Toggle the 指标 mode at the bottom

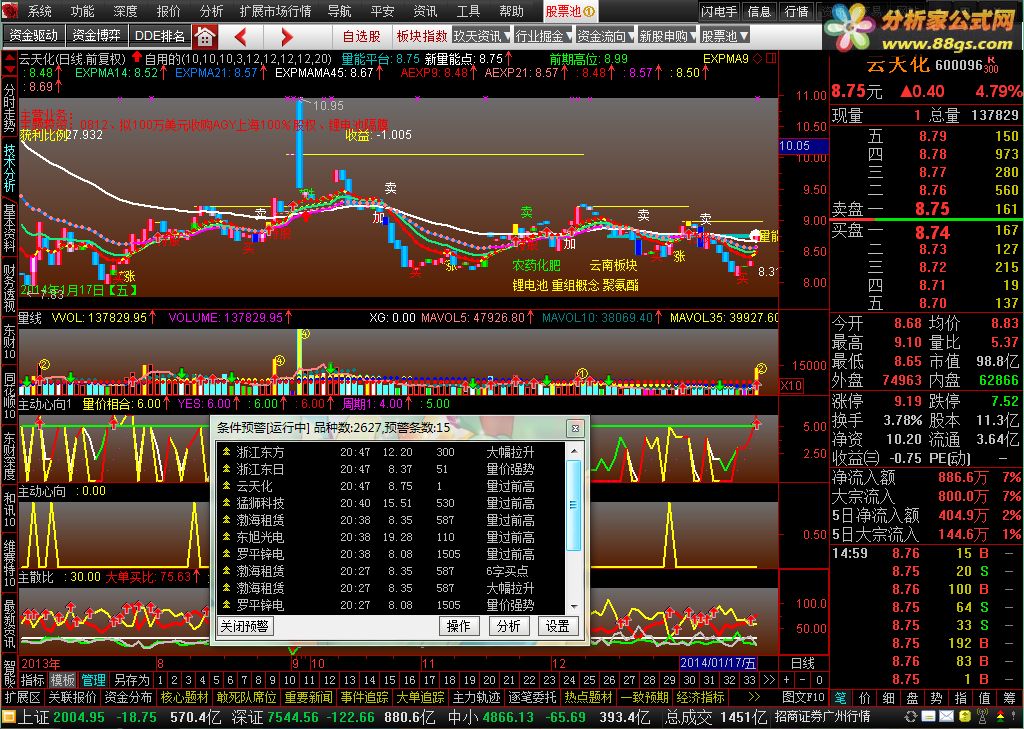(32, 680)
